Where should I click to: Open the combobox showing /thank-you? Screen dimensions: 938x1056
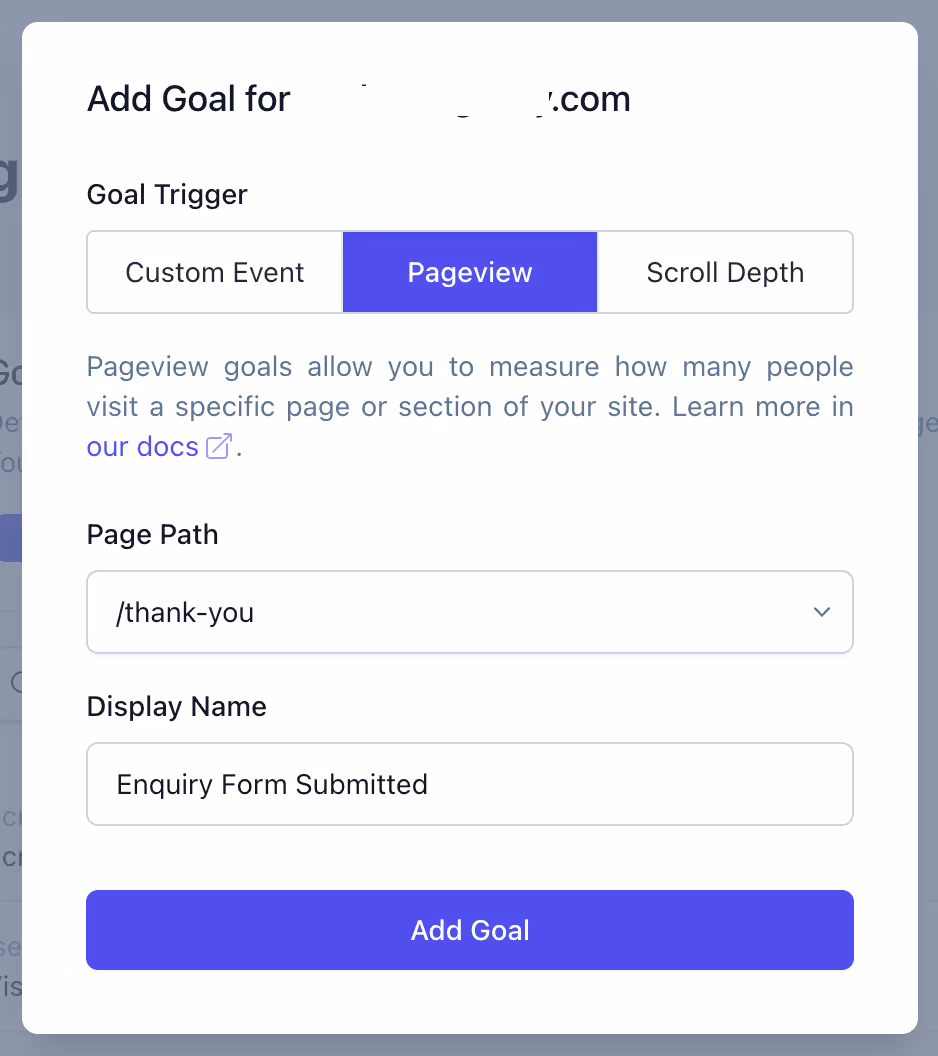click(x=469, y=612)
